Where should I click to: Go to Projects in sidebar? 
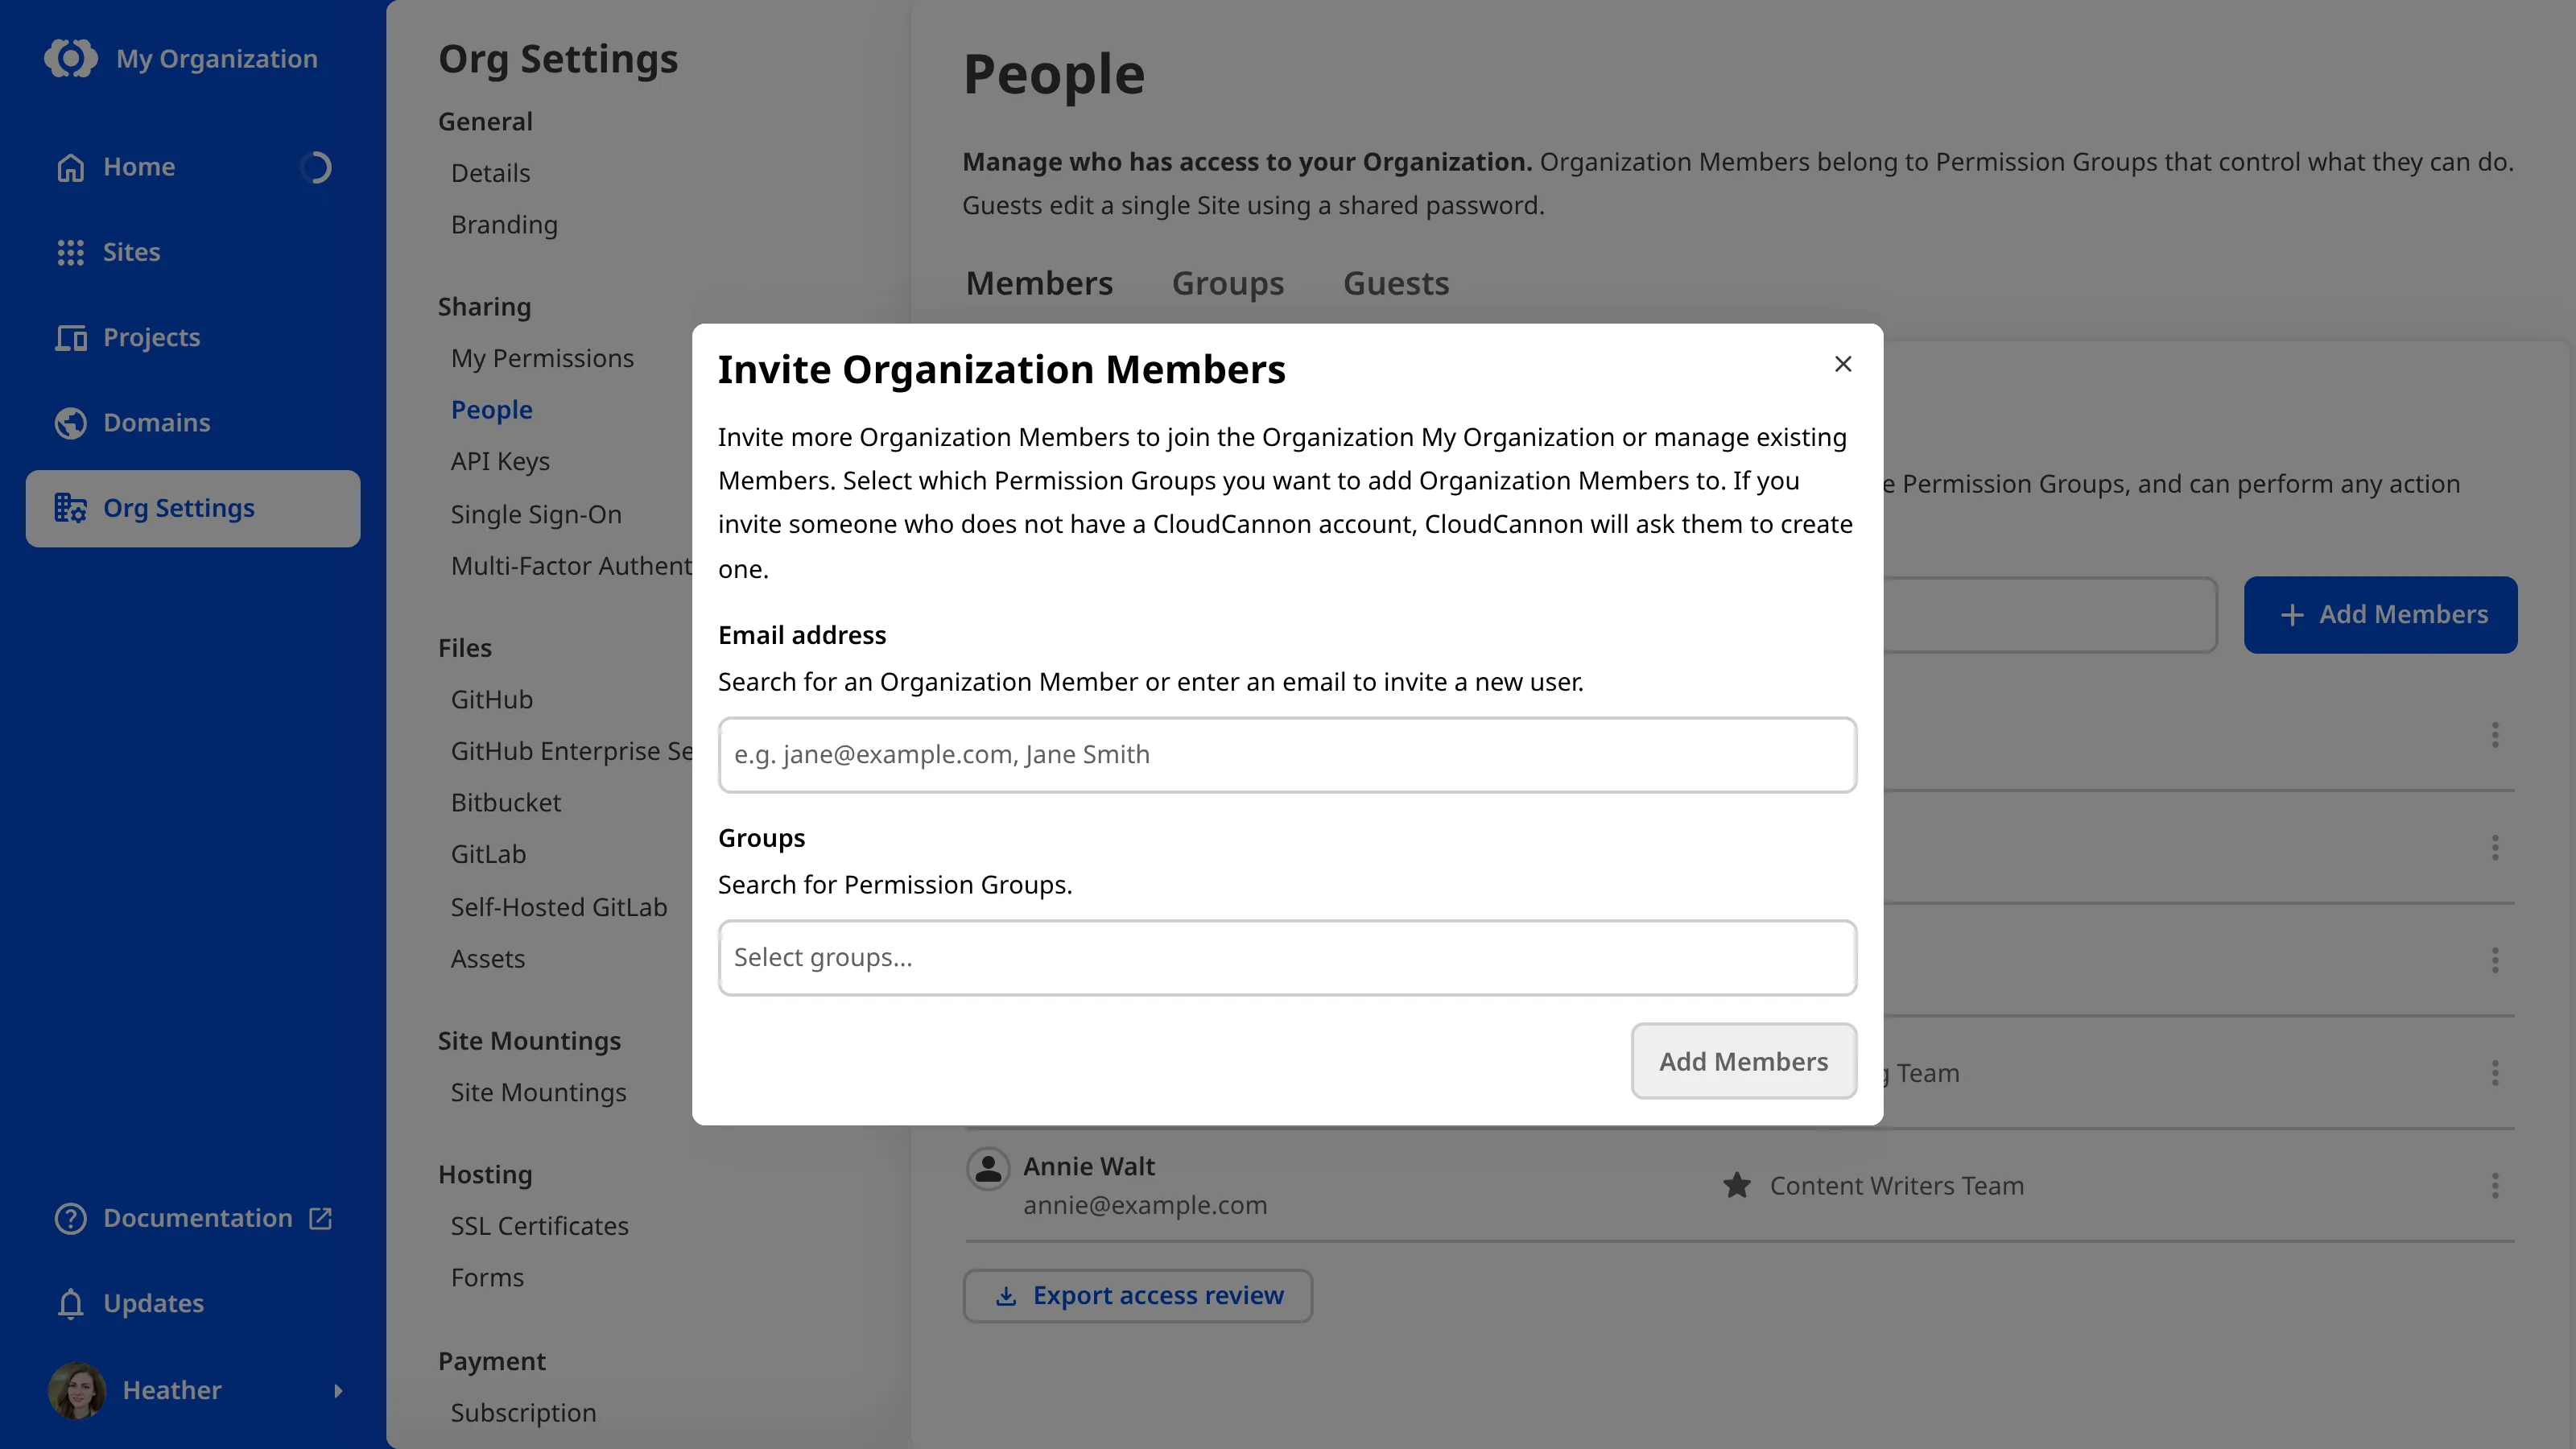[x=193, y=338]
